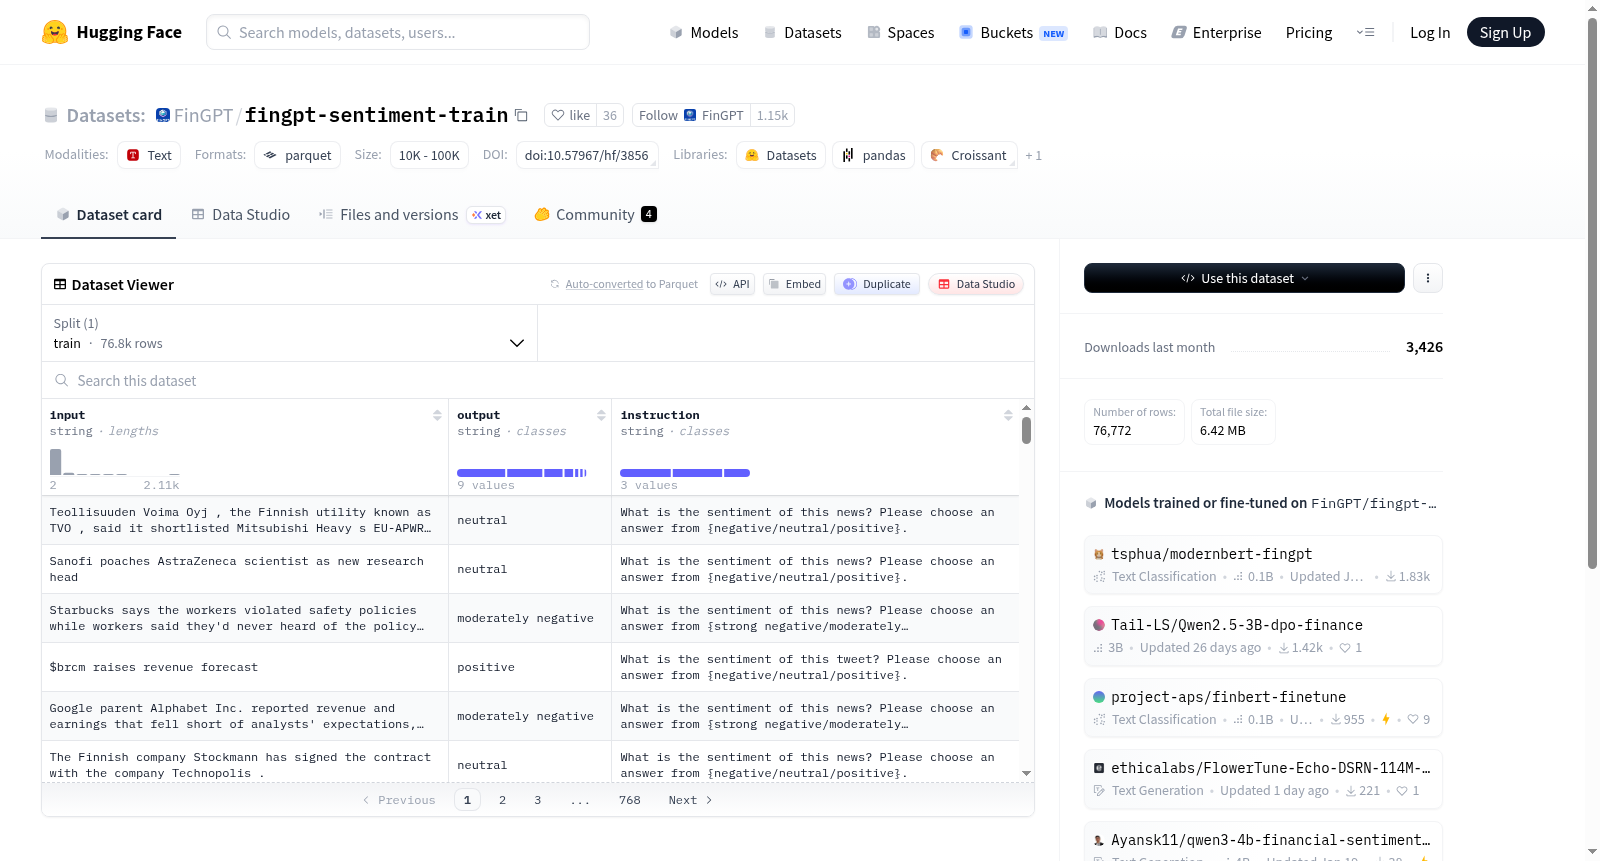
Task: Switch to the Dataset card tab
Action: (108, 215)
